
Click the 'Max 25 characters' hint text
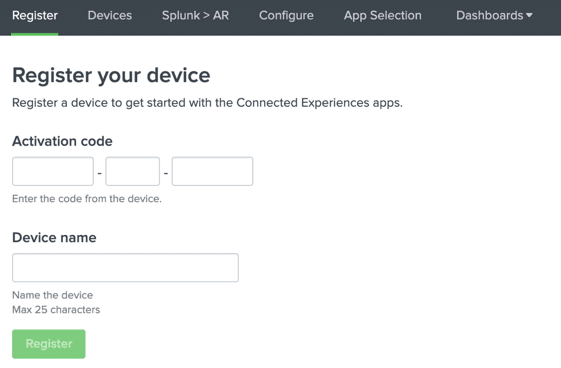pyautogui.click(x=56, y=309)
